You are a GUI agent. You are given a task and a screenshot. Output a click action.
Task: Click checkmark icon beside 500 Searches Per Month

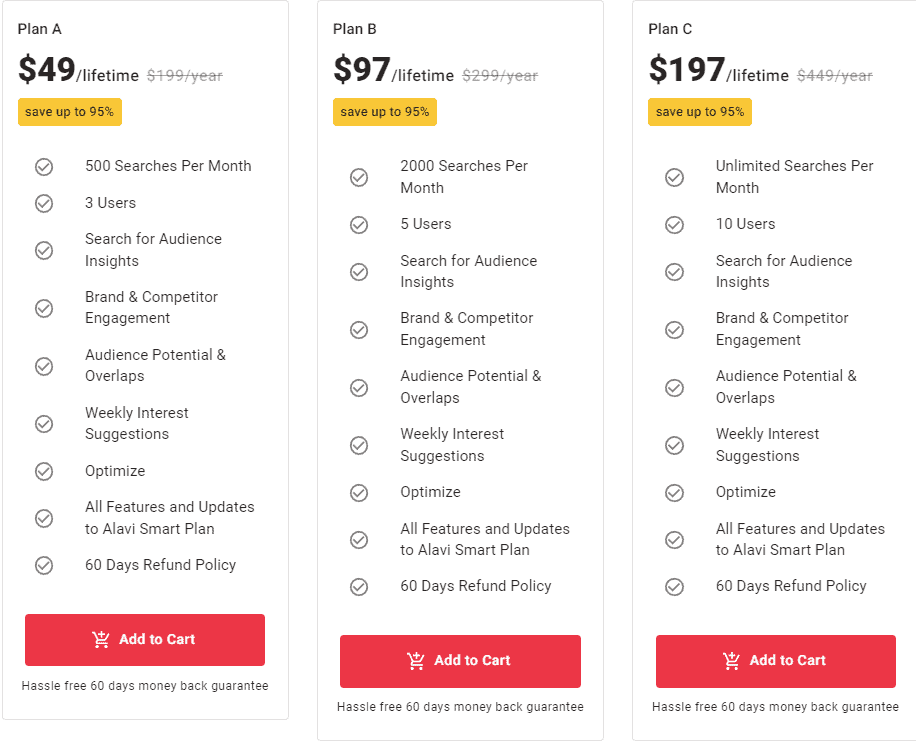pyautogui.click(x=44, y=167)
